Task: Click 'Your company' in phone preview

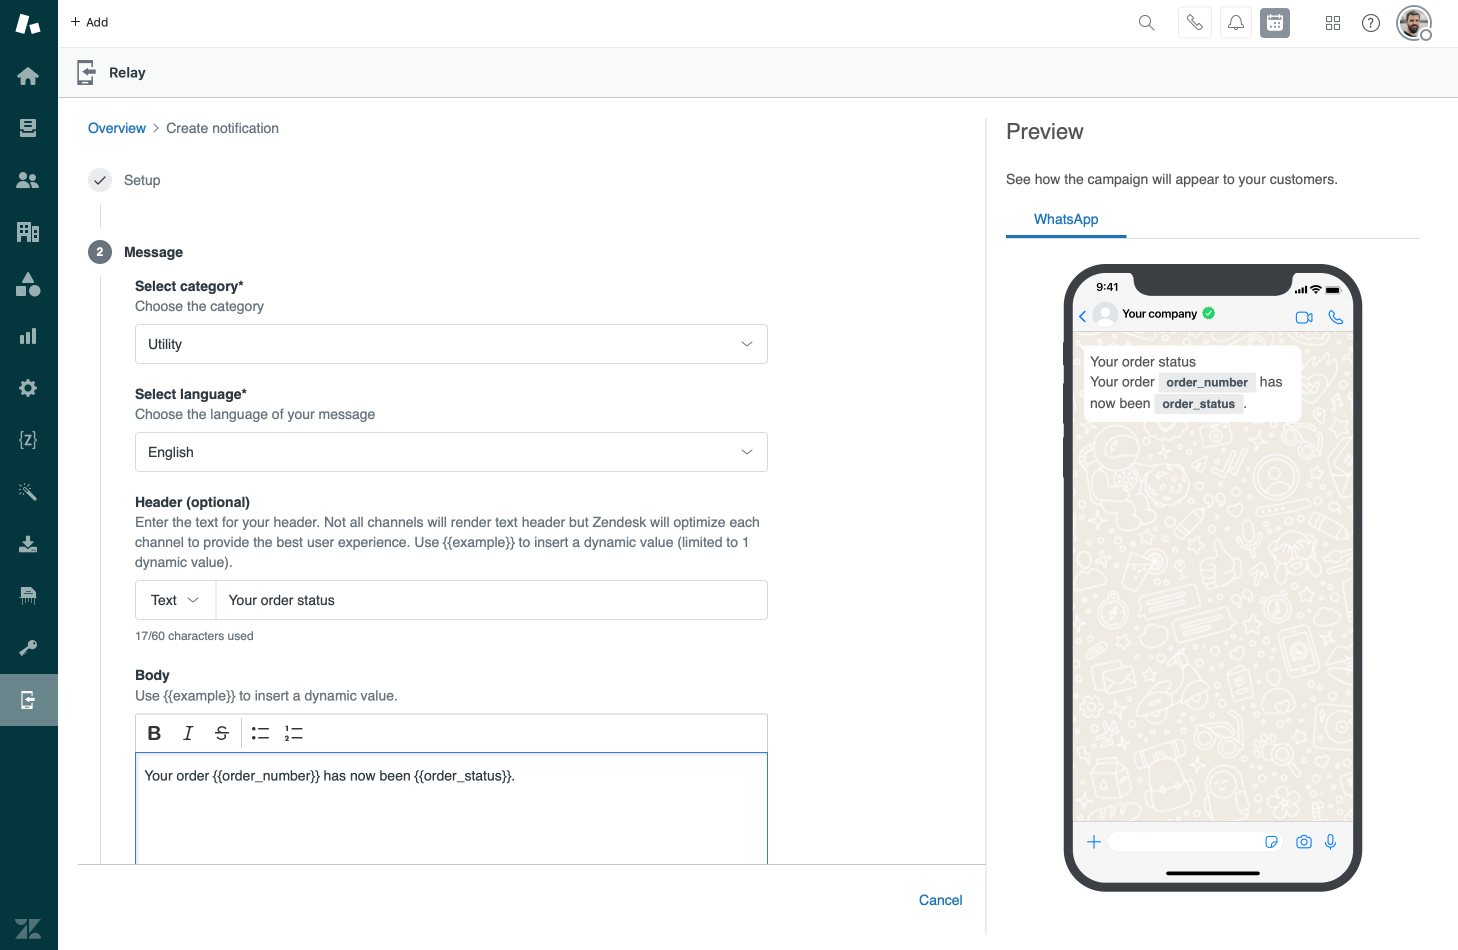Action: point(1159,313)
